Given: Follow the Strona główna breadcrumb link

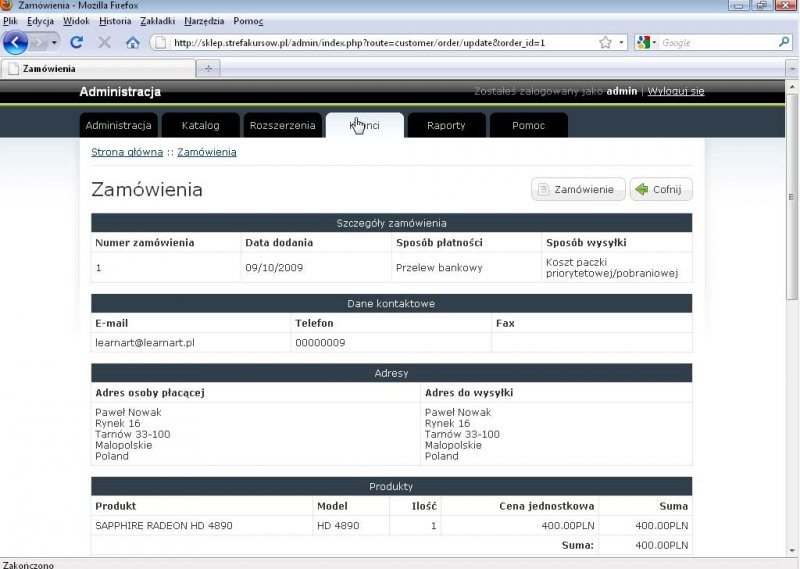Looking at the screenshot, I should point(127,152).
